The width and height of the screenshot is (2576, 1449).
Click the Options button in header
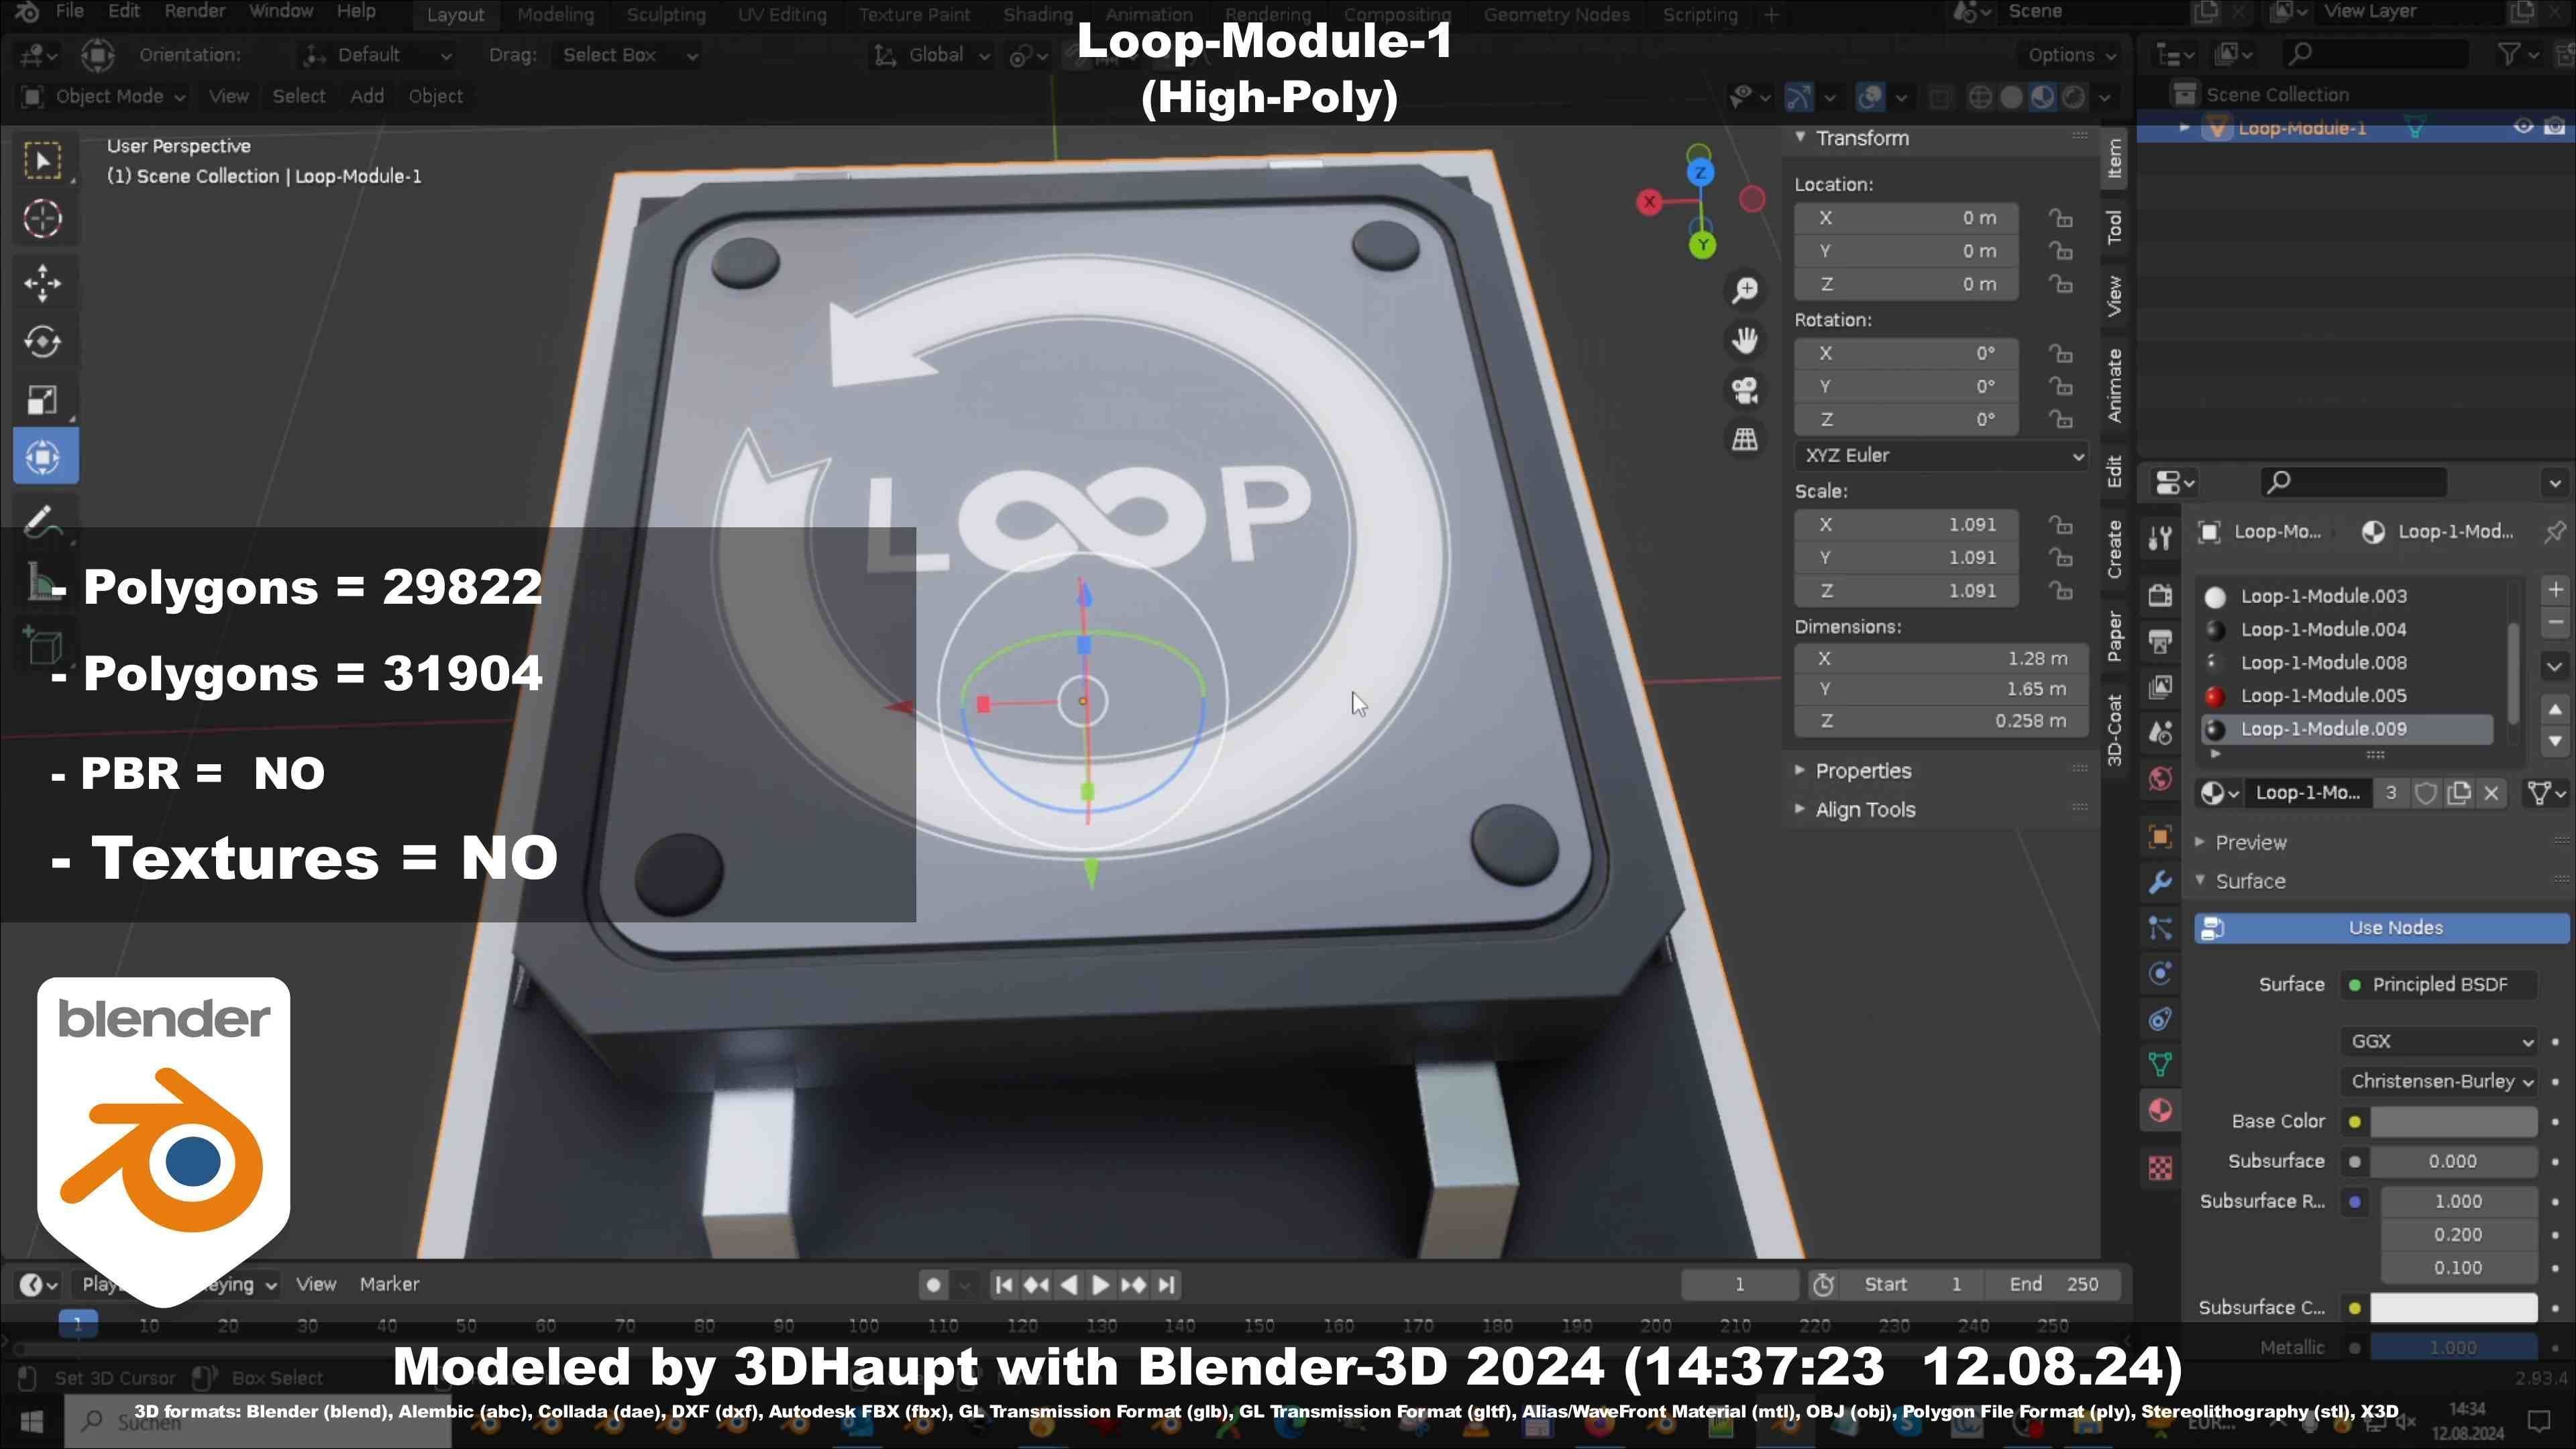click(x=2072, y=55)
